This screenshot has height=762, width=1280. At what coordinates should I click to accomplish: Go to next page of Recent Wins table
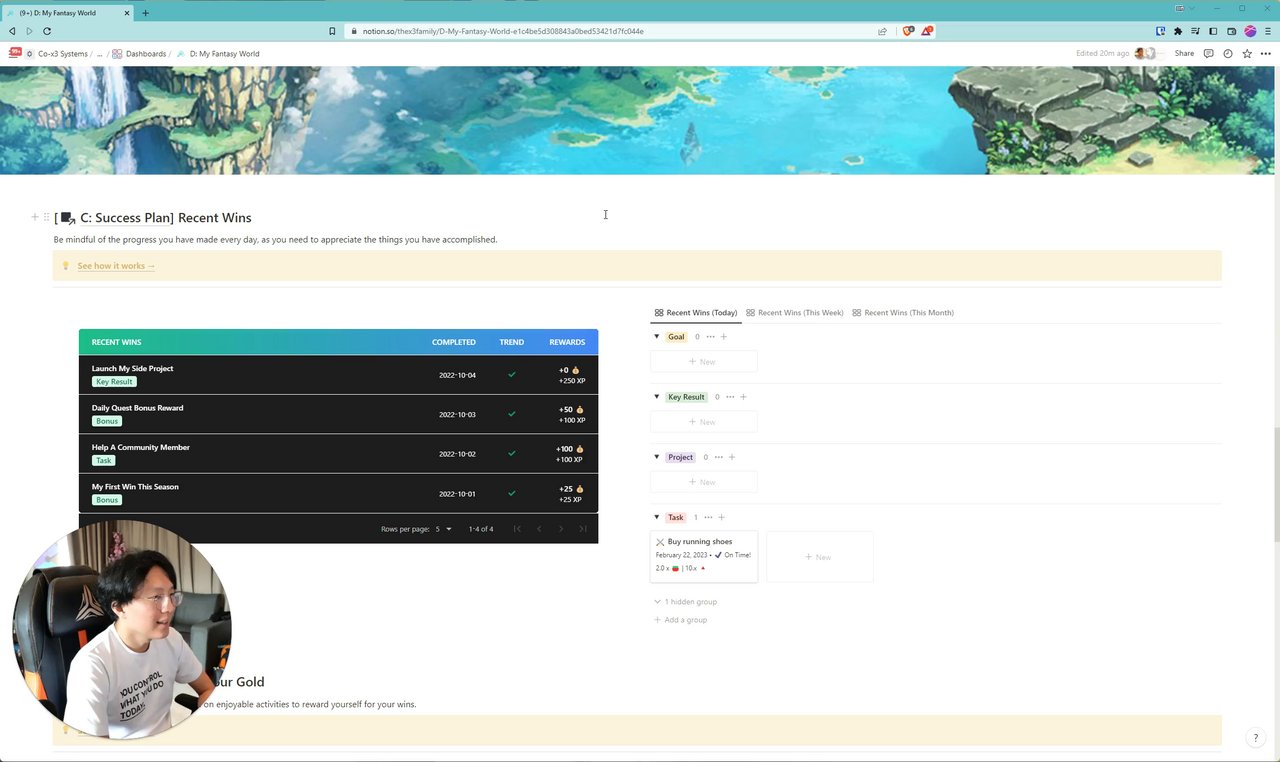point(561,529)
